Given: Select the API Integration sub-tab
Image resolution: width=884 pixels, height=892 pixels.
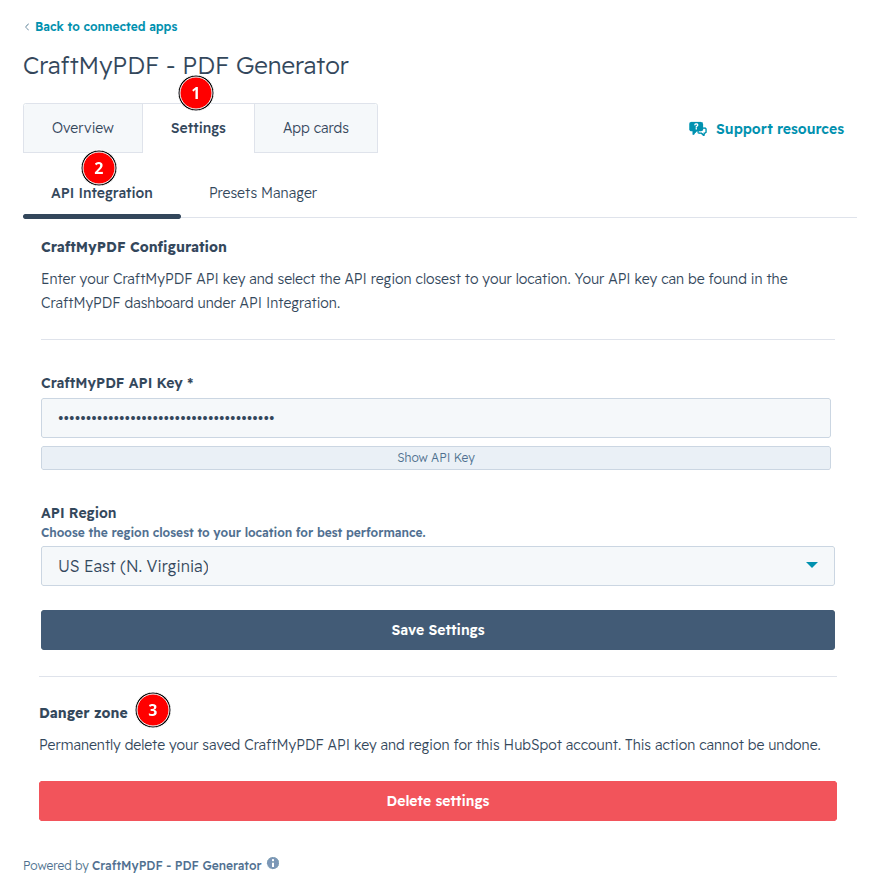Looking at the screenshot, I should 102,193.
